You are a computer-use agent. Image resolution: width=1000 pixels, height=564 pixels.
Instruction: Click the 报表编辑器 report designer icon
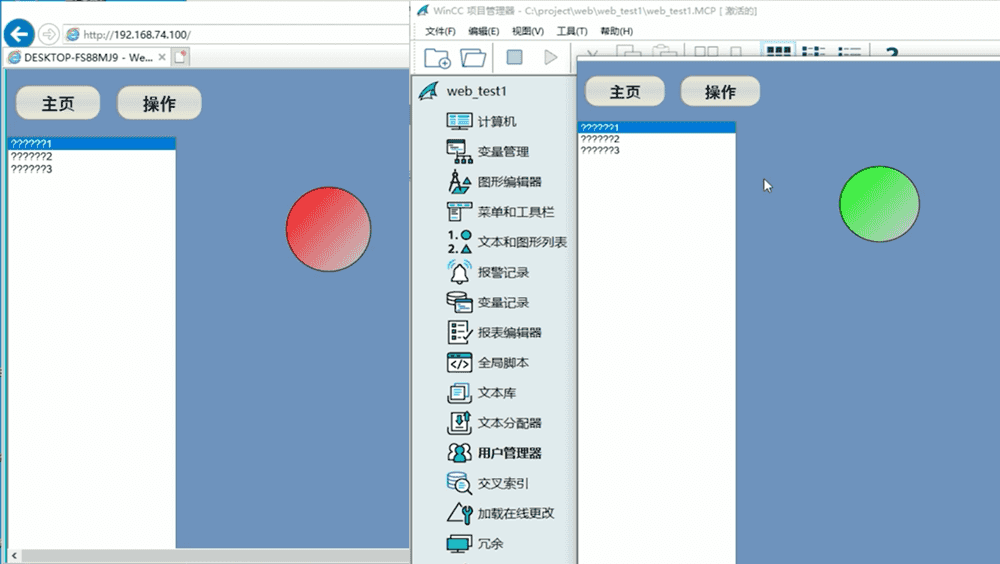459,333
